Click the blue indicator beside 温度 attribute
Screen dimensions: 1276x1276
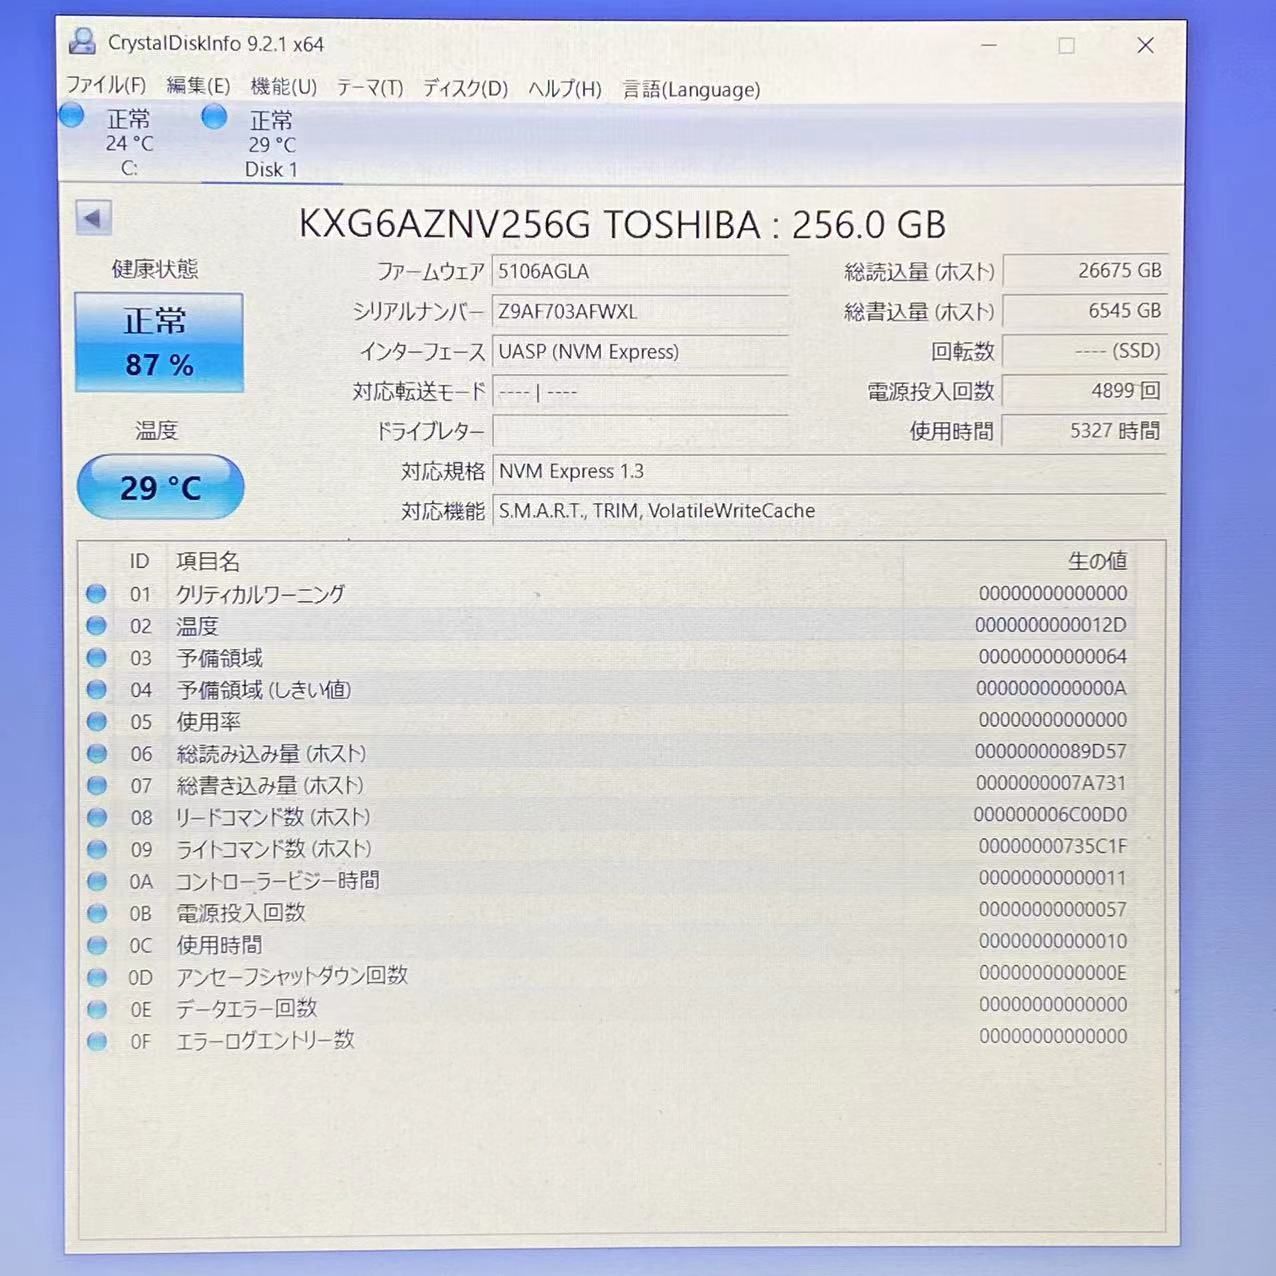[x=97, y=625]
